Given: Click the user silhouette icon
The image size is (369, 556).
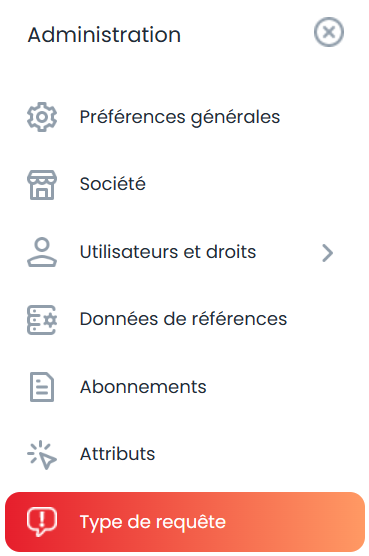Looking at the screenshot, I should pos(42,252).
